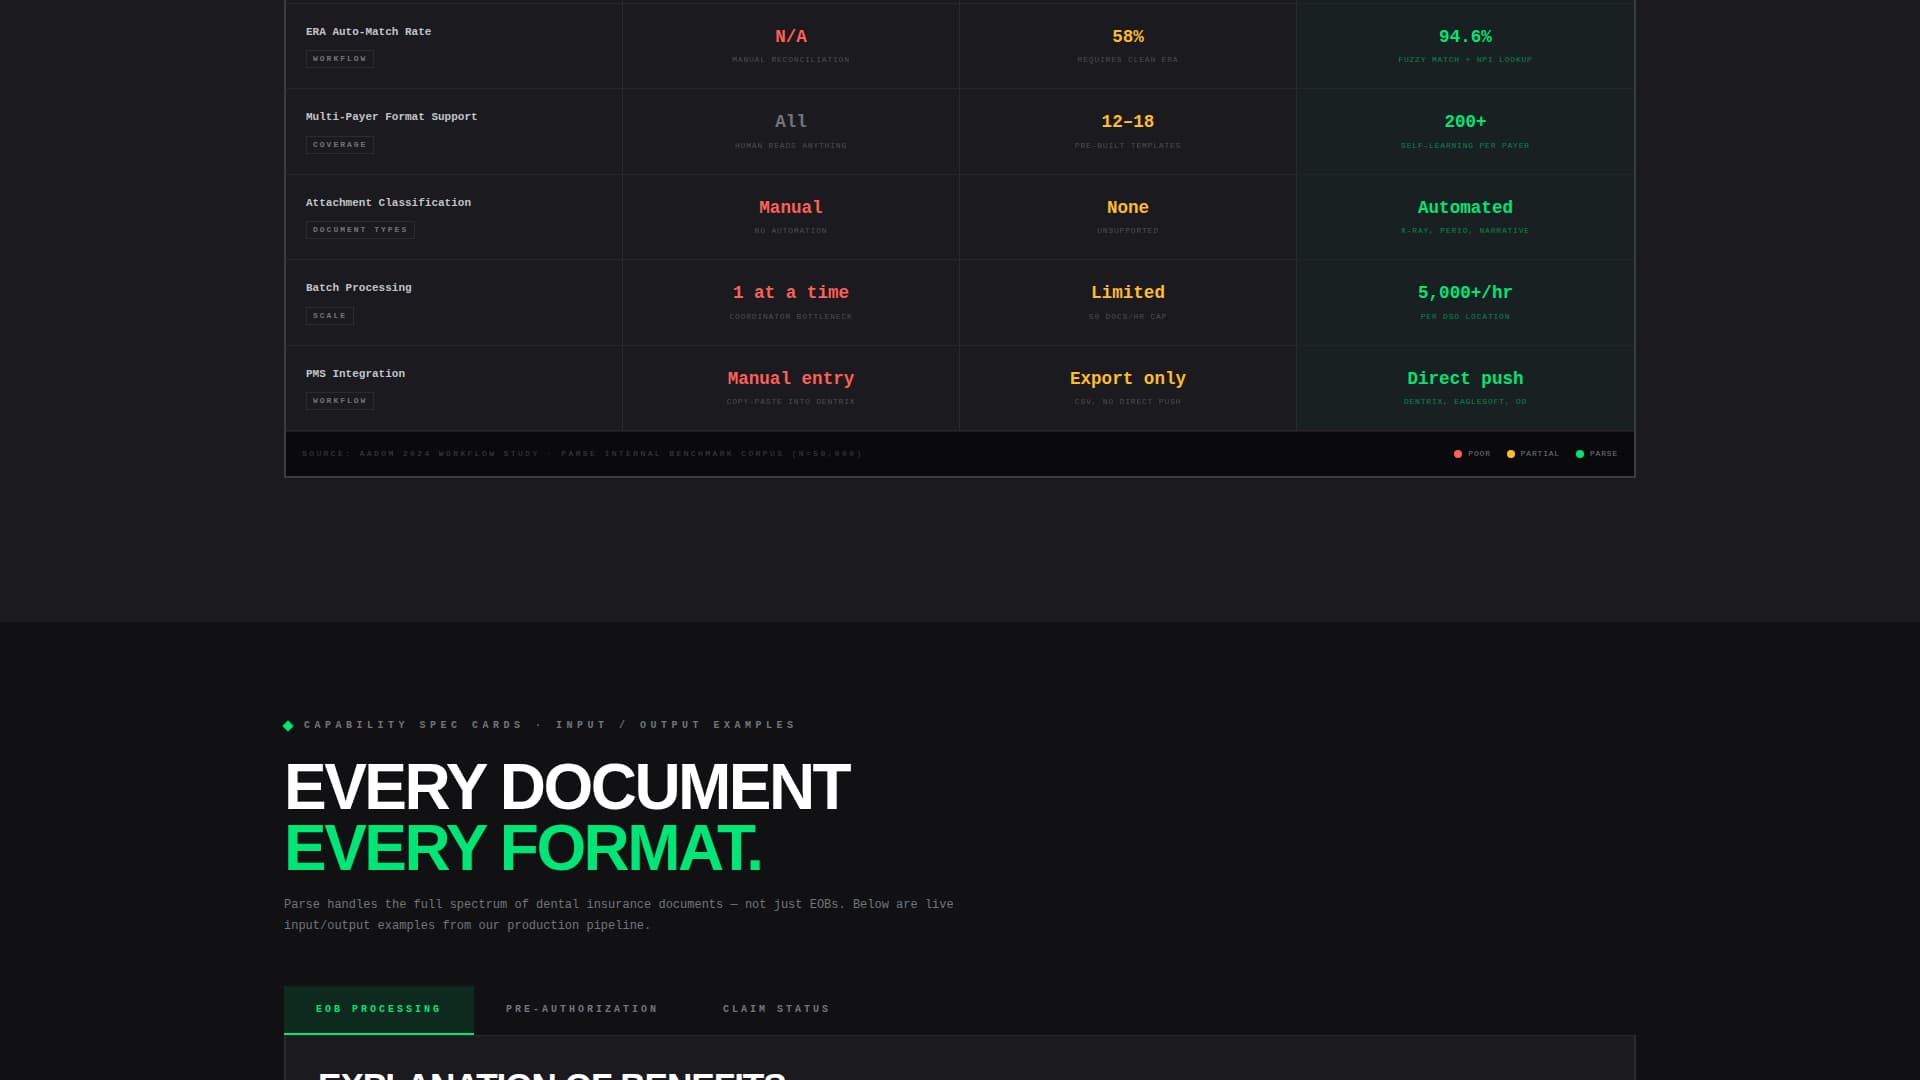Click the "Fuzzy match + NPI lookup" caption
The height and width of the screenshot is (1080, 1920).
[x=1465, y=60]
